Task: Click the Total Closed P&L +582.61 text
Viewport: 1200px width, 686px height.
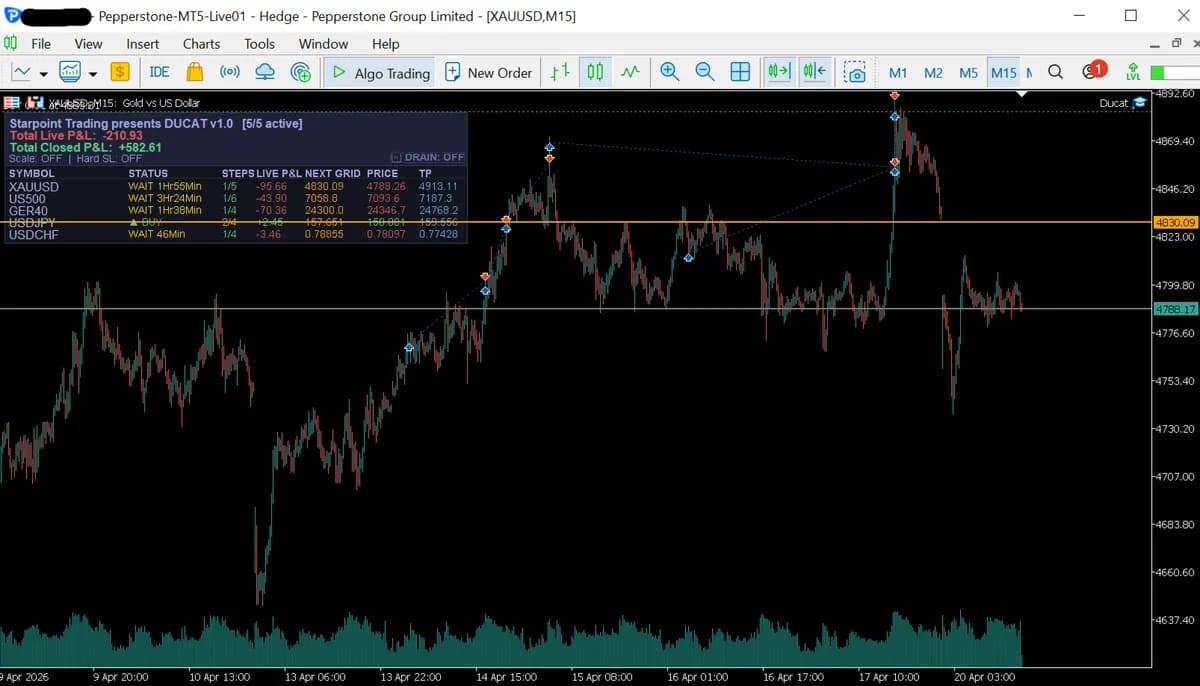Action: point(85,147)
